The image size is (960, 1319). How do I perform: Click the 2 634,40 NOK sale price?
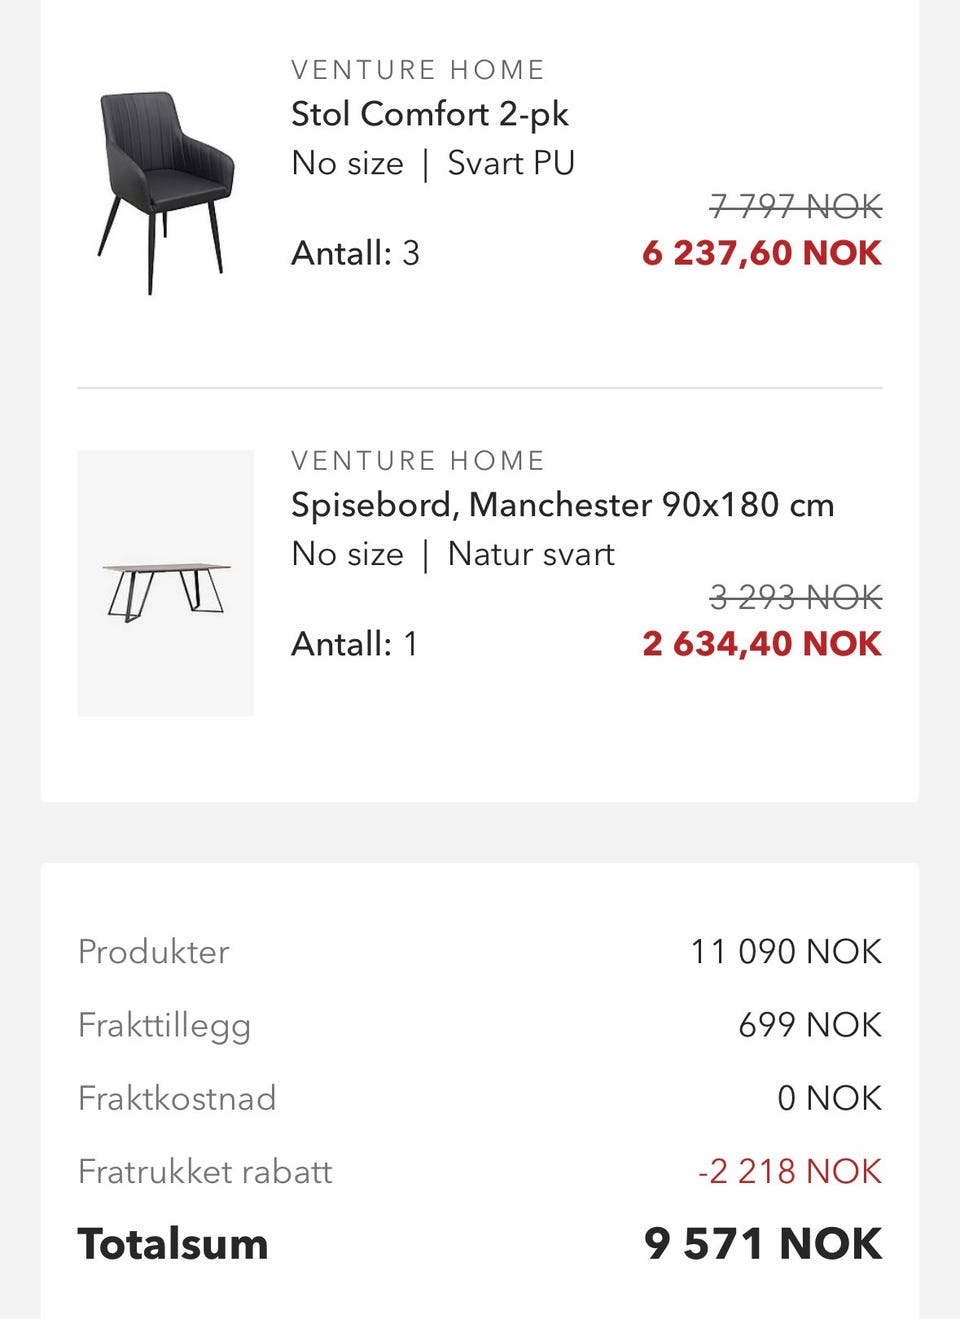point(762,644)
